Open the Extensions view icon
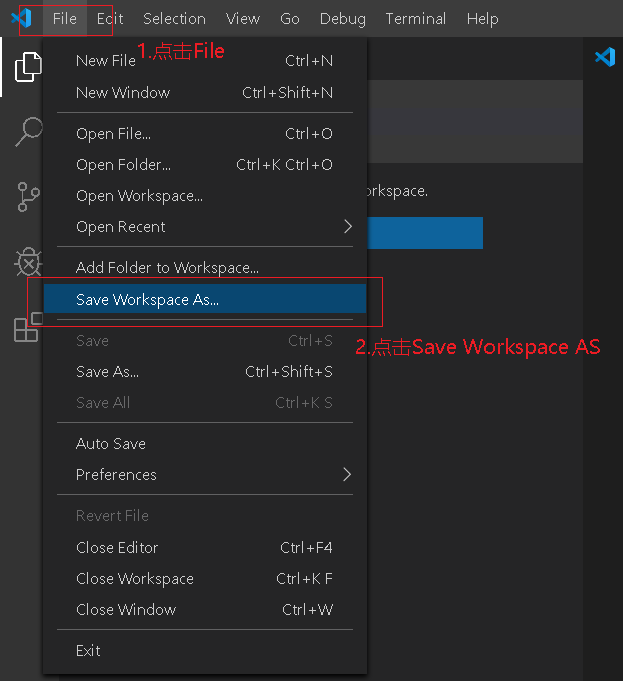This screenshot has width=623, height=681. (27, 328)
